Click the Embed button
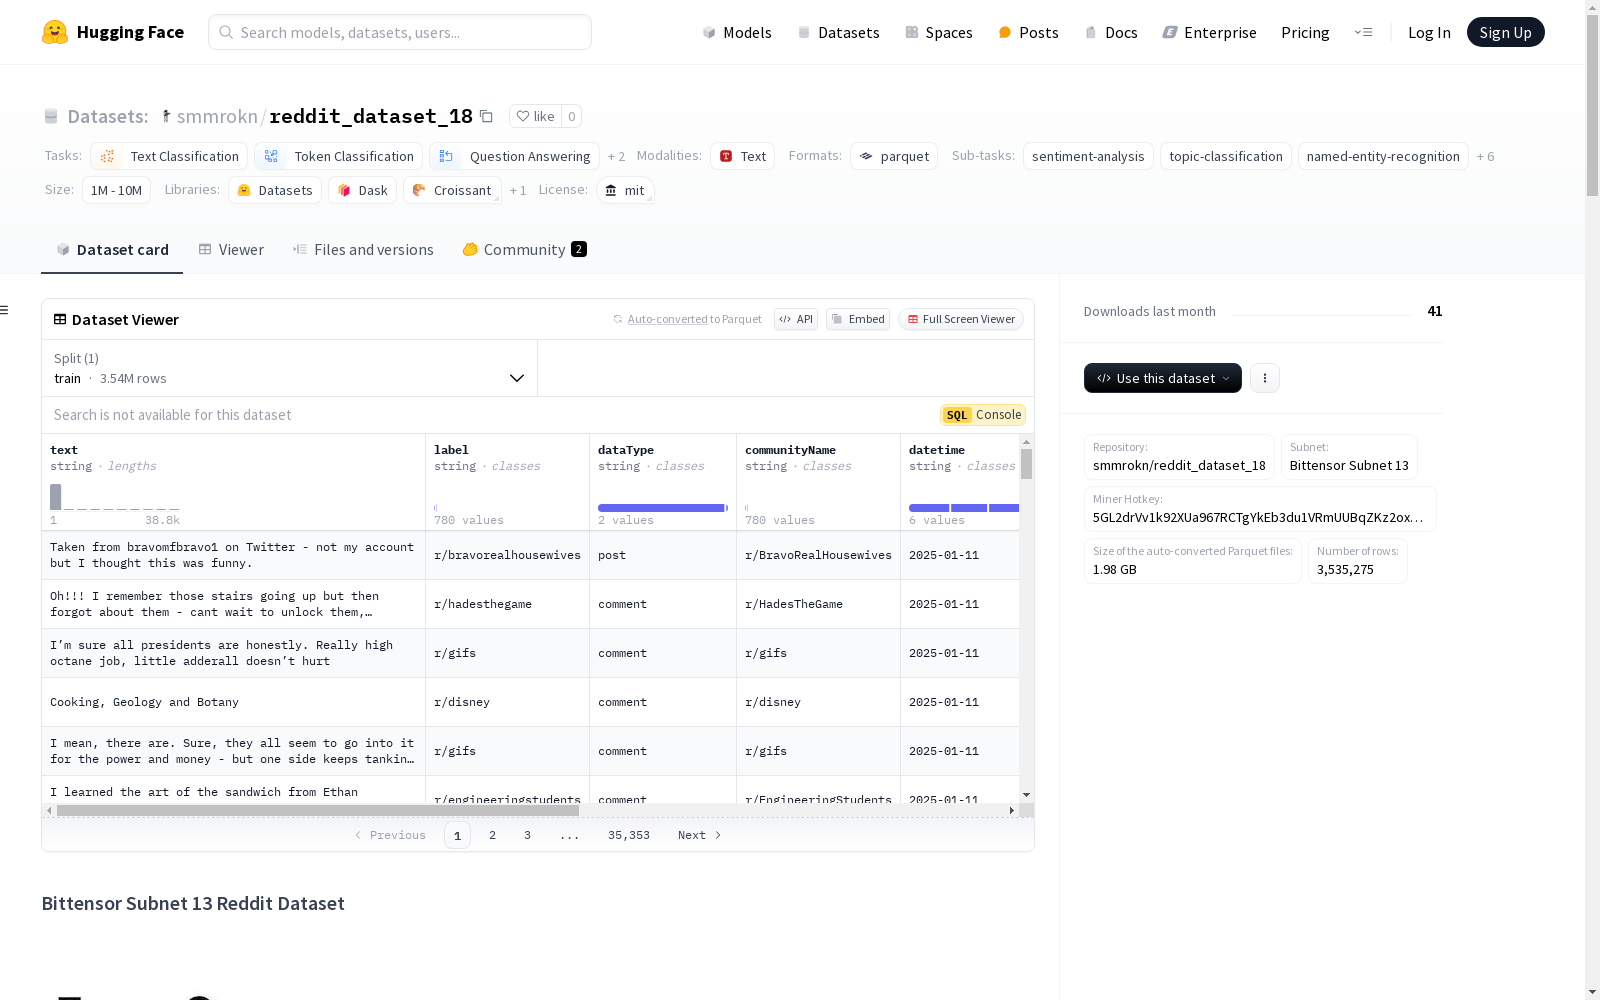Viewport: 1600px width, 1000px height. [858, 319]
